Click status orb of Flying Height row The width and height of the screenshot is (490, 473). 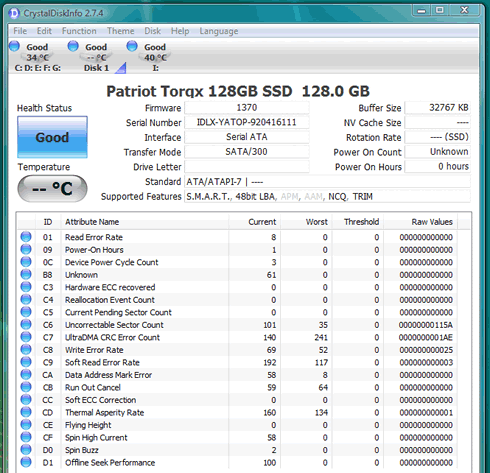click(x=26, y=425)
